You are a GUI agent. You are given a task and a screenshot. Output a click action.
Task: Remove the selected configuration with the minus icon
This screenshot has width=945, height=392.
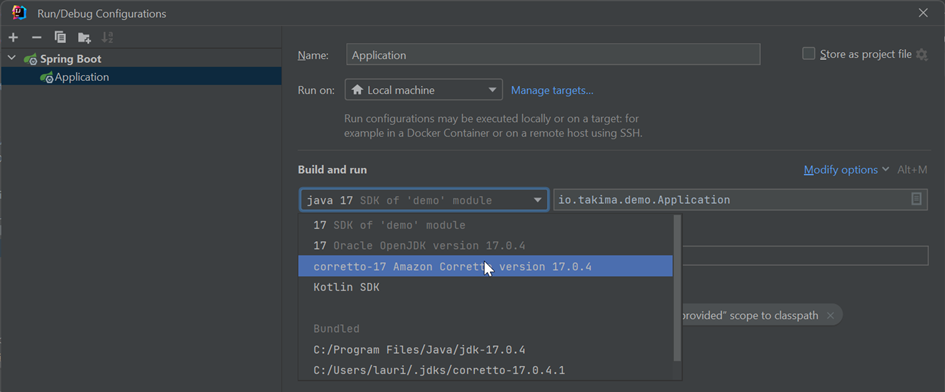coord(36,37)
